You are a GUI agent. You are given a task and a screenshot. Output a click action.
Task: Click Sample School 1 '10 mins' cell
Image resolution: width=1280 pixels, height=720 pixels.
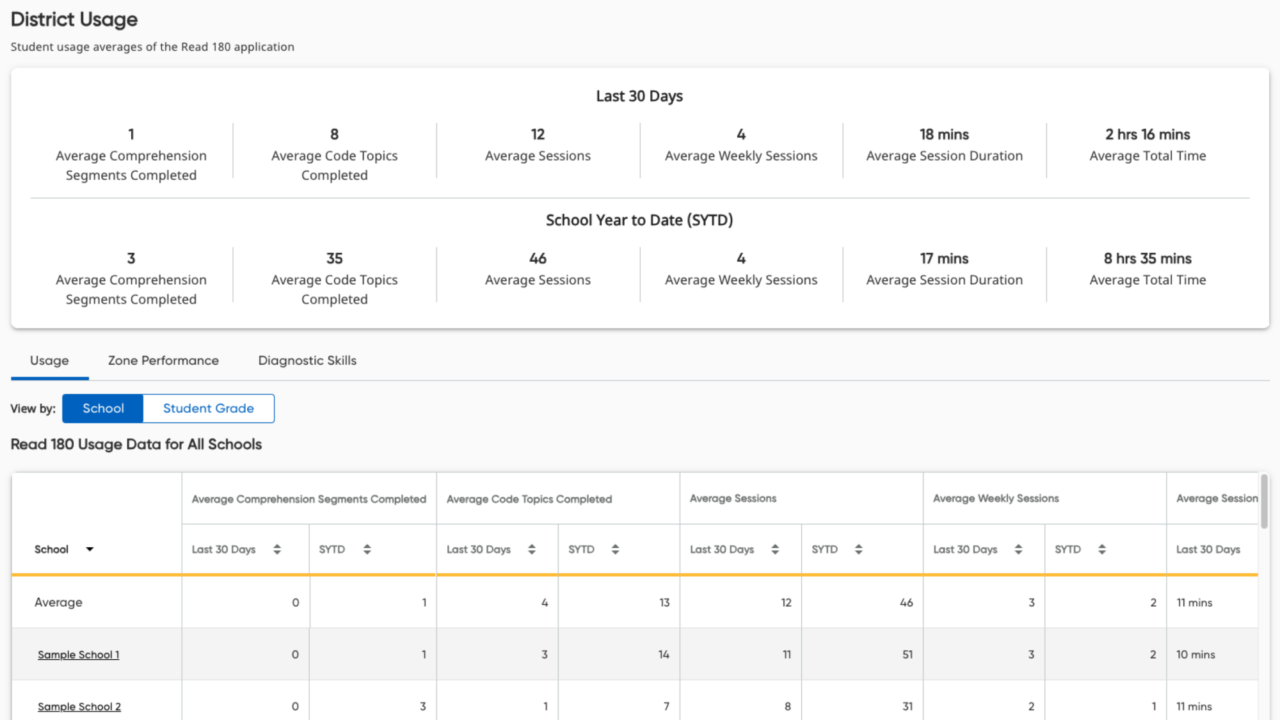pyautogui.click(x=1195, y=655)
